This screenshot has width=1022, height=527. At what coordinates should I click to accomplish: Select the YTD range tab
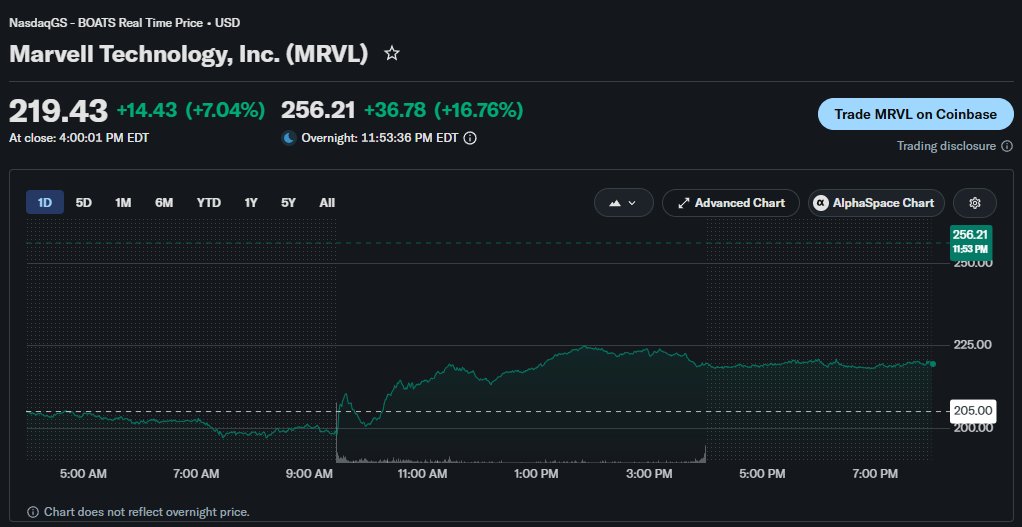(209, 203)
